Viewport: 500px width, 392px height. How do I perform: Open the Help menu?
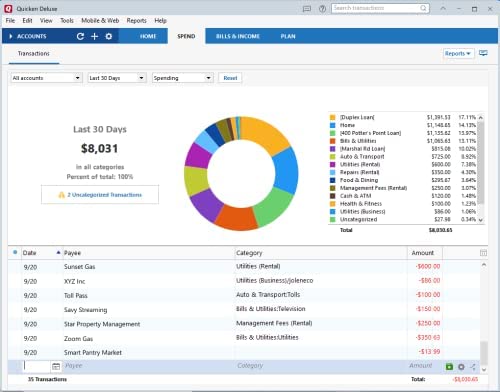(160, 21)
